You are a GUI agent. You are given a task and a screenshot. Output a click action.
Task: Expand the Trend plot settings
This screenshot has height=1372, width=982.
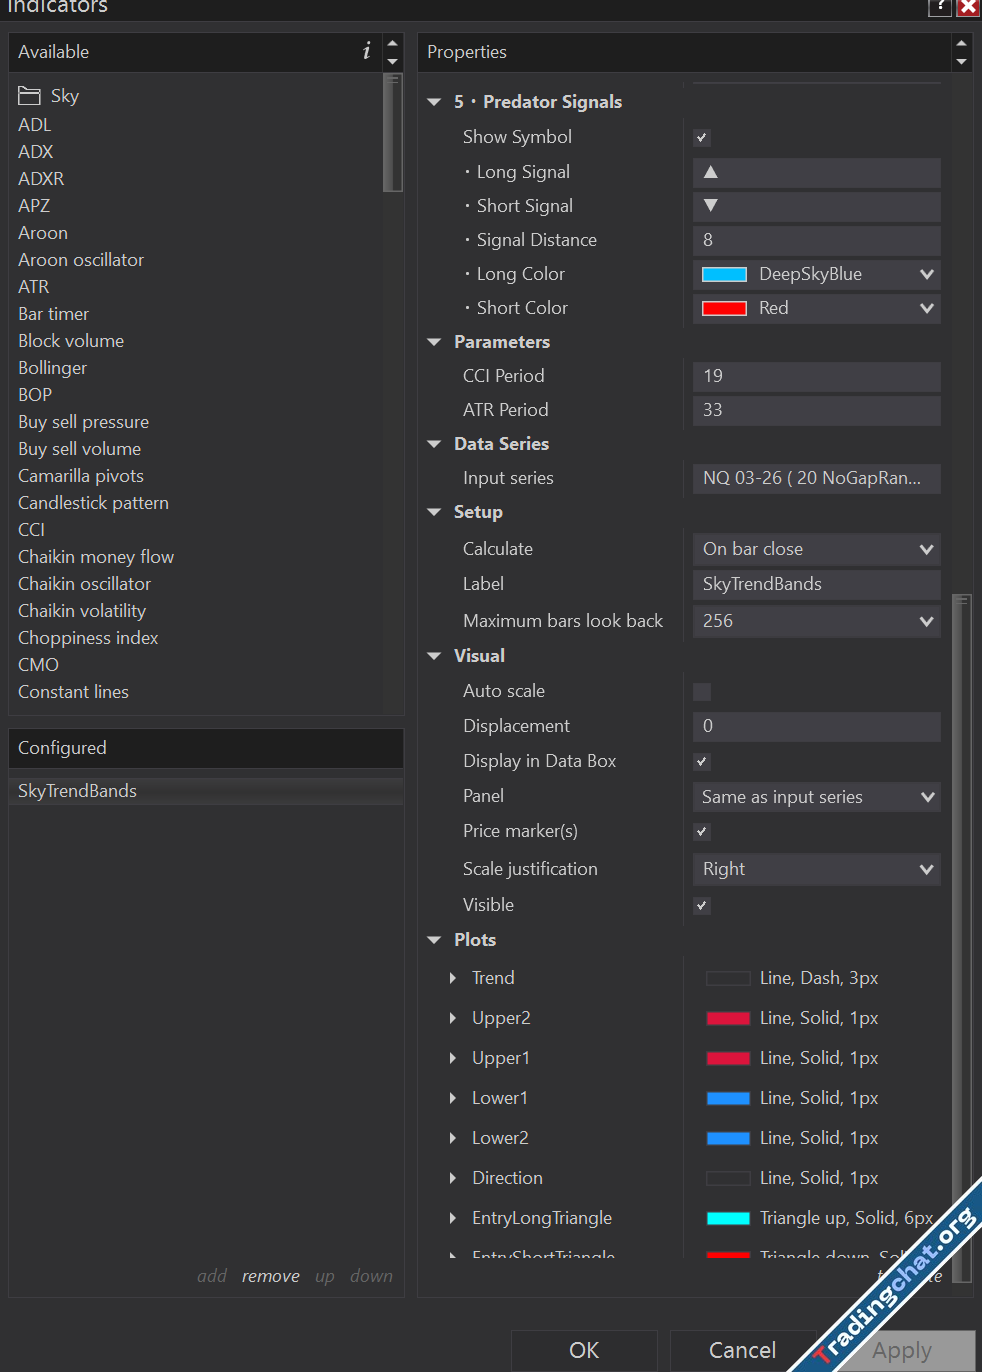(x=453, y=978)
